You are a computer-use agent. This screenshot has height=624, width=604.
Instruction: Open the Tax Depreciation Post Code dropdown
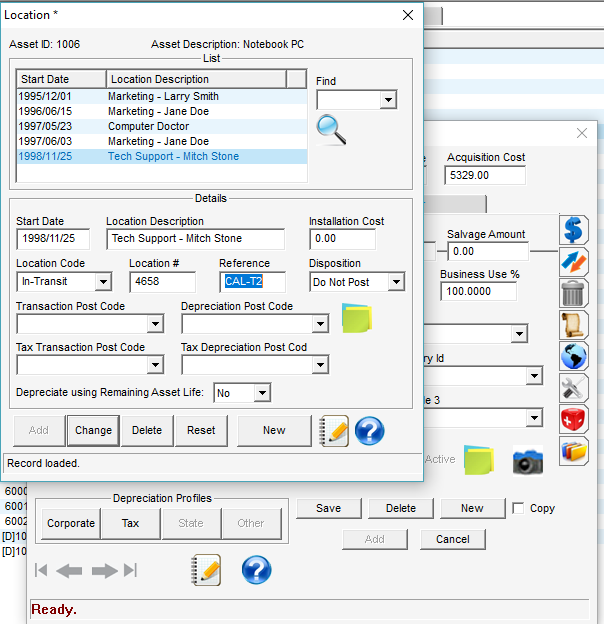[320, 365]
